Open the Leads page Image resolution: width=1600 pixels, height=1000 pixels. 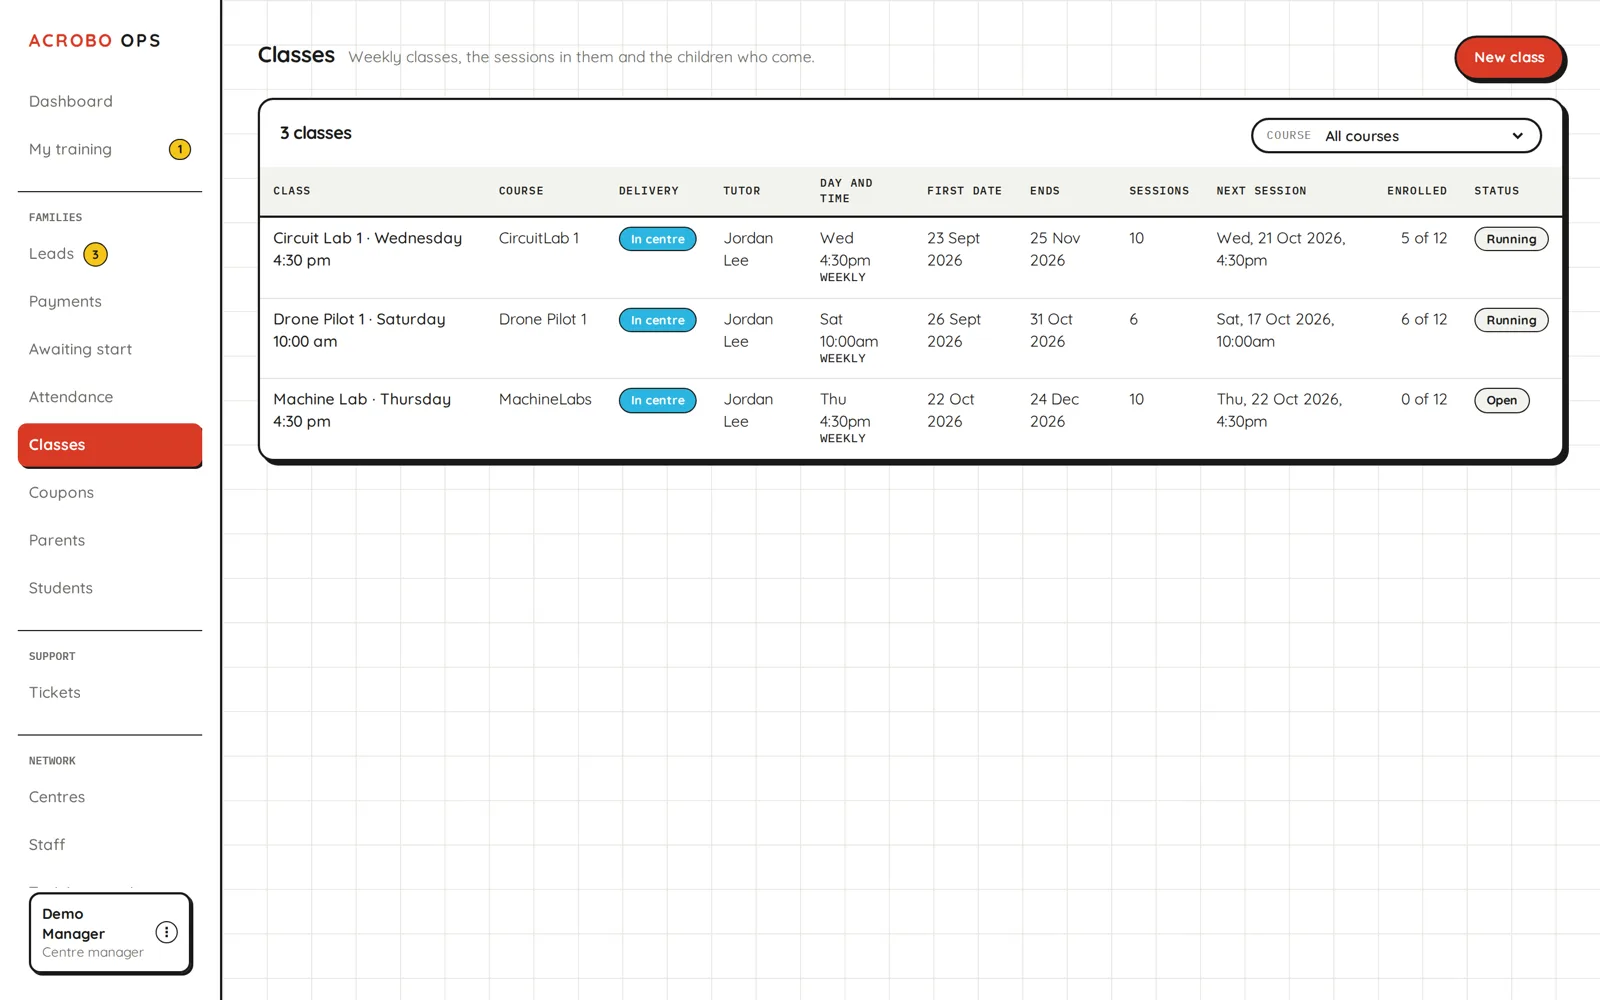(51, 254)
